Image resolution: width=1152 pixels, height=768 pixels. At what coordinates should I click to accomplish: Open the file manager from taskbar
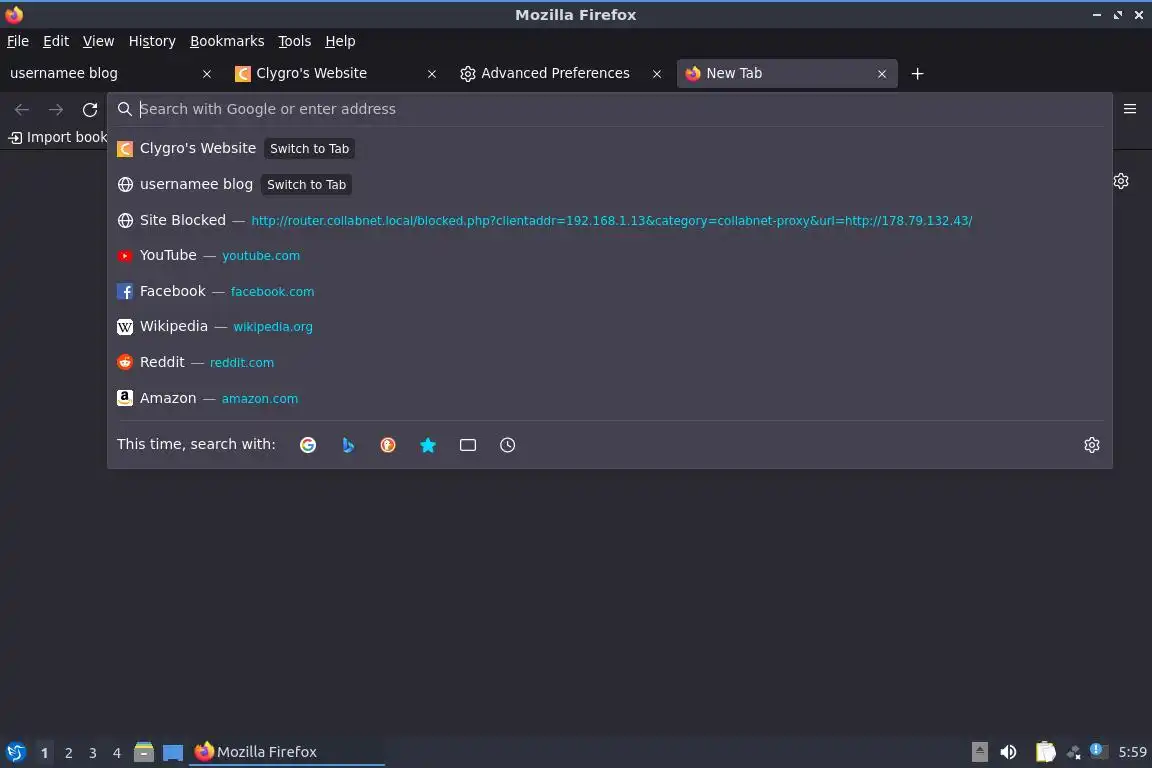click(144, 752)
